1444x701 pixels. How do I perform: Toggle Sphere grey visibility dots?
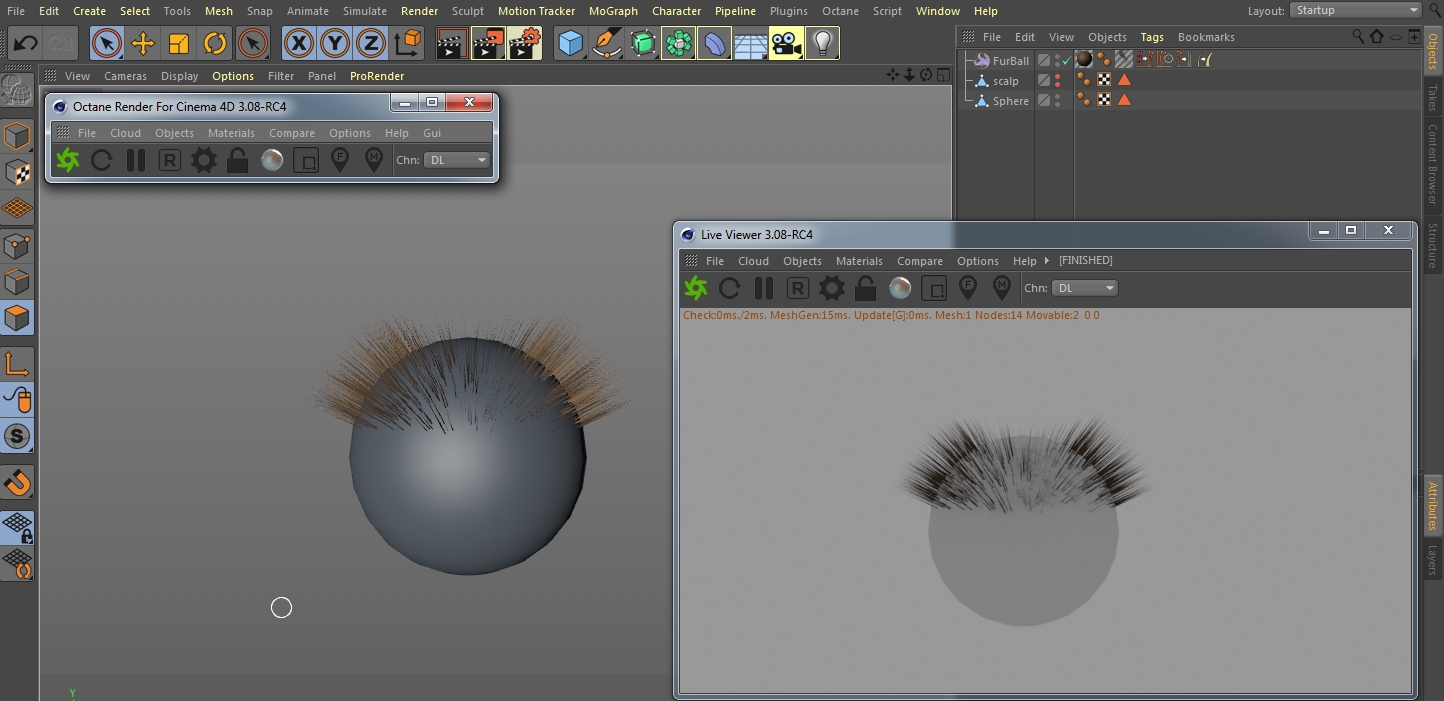pyautogui.click(x=1058, y=100)
